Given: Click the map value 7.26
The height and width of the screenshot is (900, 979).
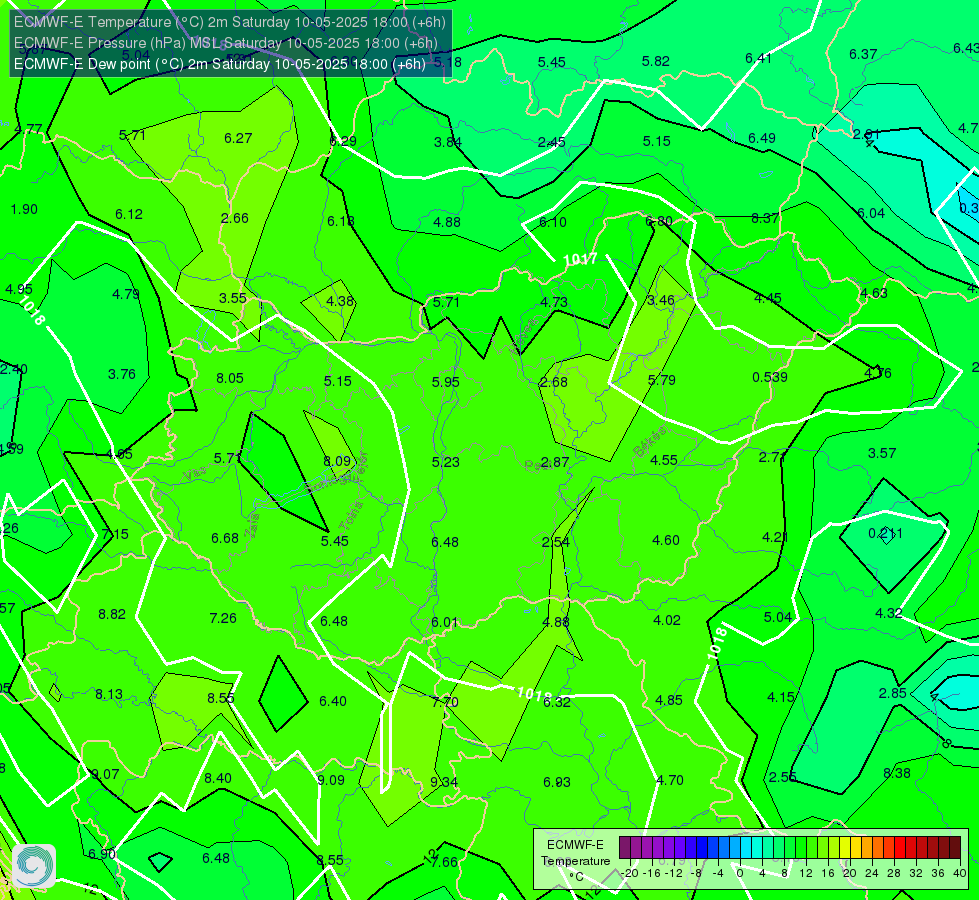Looking at the screenshot, I should click(223, 618).
